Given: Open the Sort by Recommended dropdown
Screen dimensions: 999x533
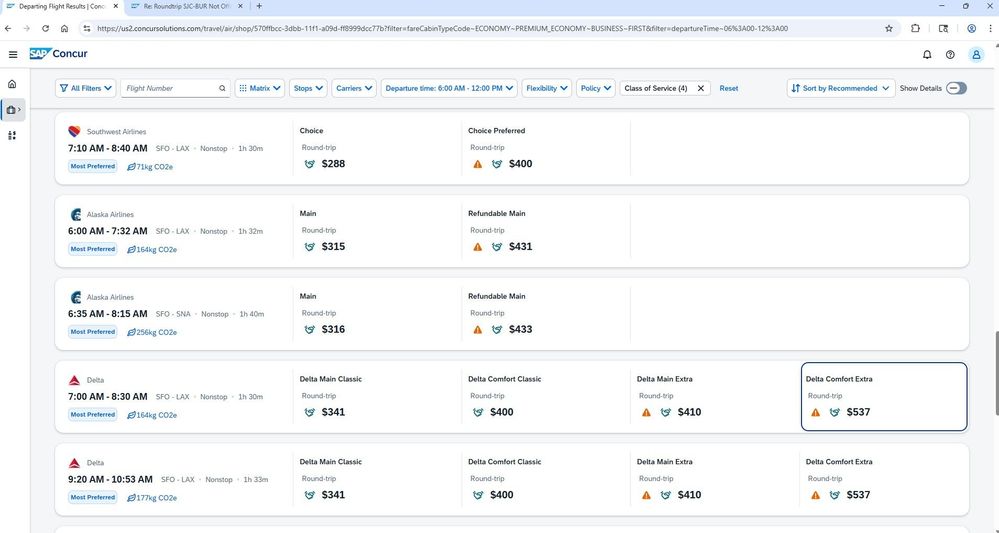Looking at the screenshot, I should (x=840, y=89).
